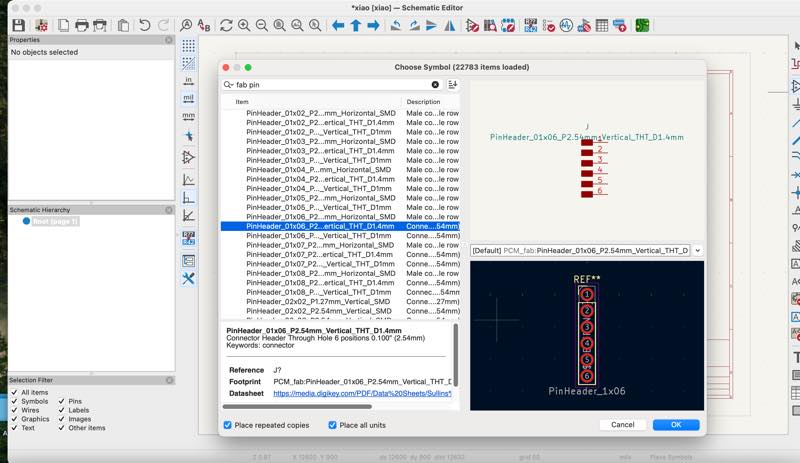This screenshot has height=463, width=800.
Task: Click the Plot icon next to Print
Action: tap(100, 25)
